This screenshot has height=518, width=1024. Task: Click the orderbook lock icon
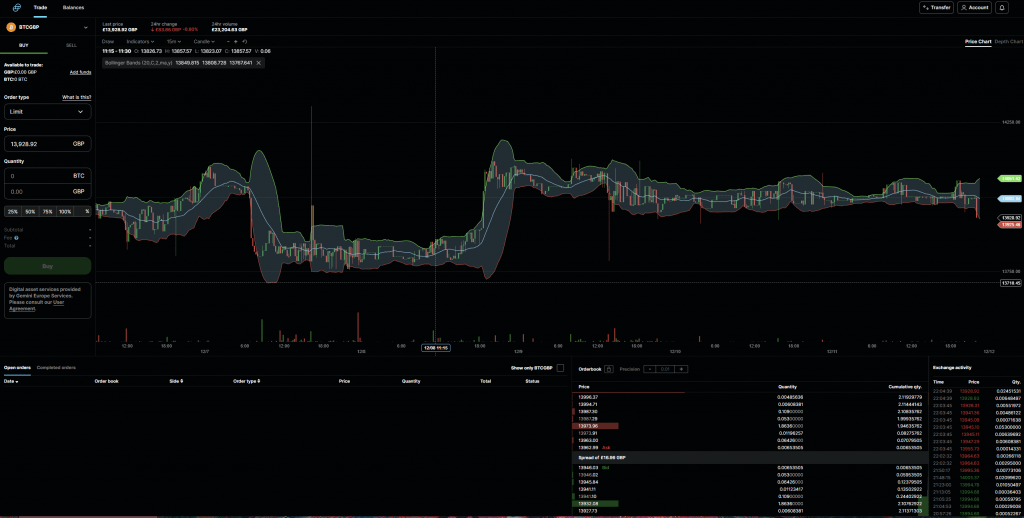pyautogui.click(x=609, y=369)
